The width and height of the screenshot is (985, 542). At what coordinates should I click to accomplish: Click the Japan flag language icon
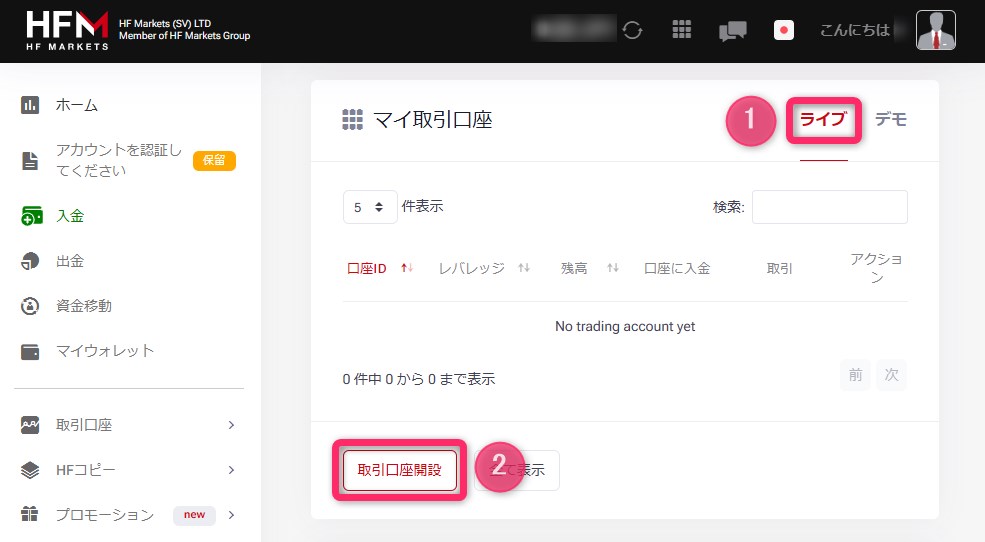(x=784, y=30)
